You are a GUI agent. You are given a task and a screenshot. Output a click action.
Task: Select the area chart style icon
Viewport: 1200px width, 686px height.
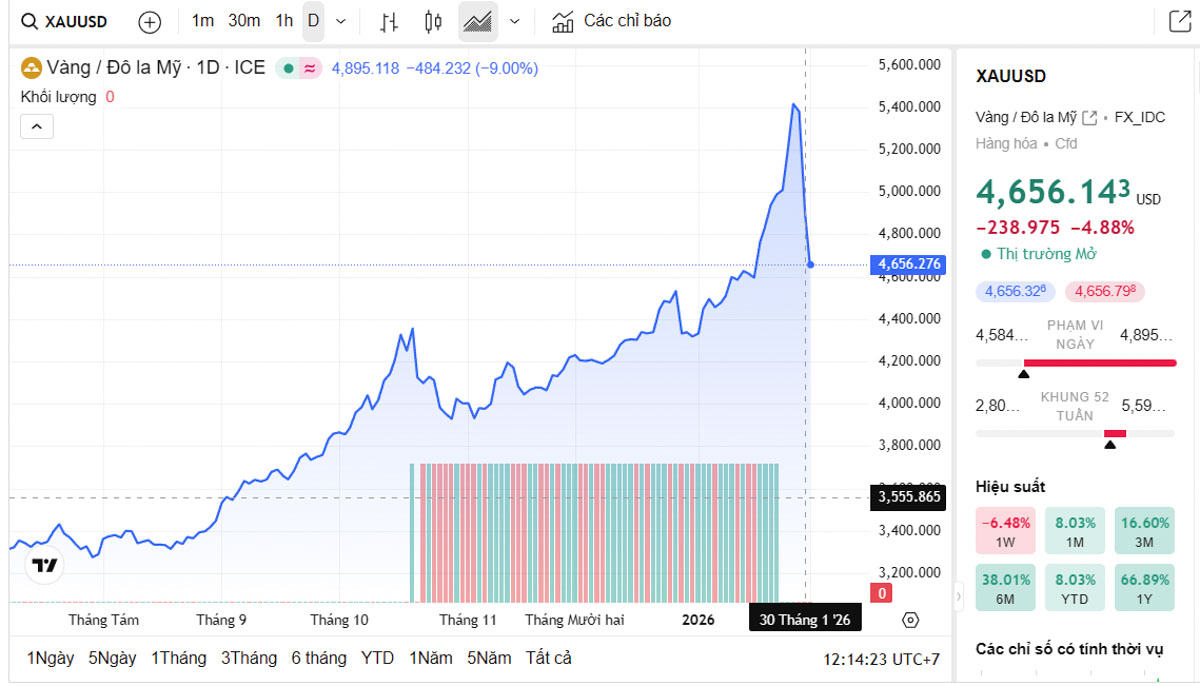(x=478, y=21)
